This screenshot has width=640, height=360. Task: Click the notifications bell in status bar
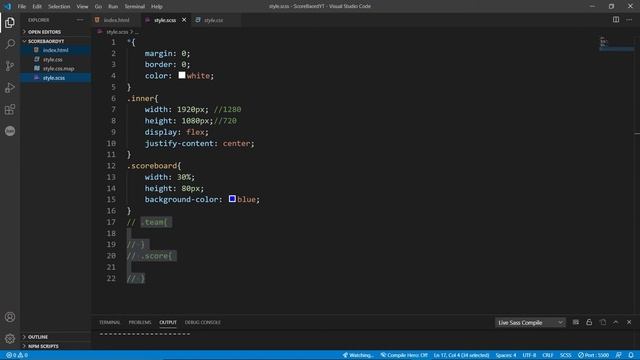click(631, 355)
